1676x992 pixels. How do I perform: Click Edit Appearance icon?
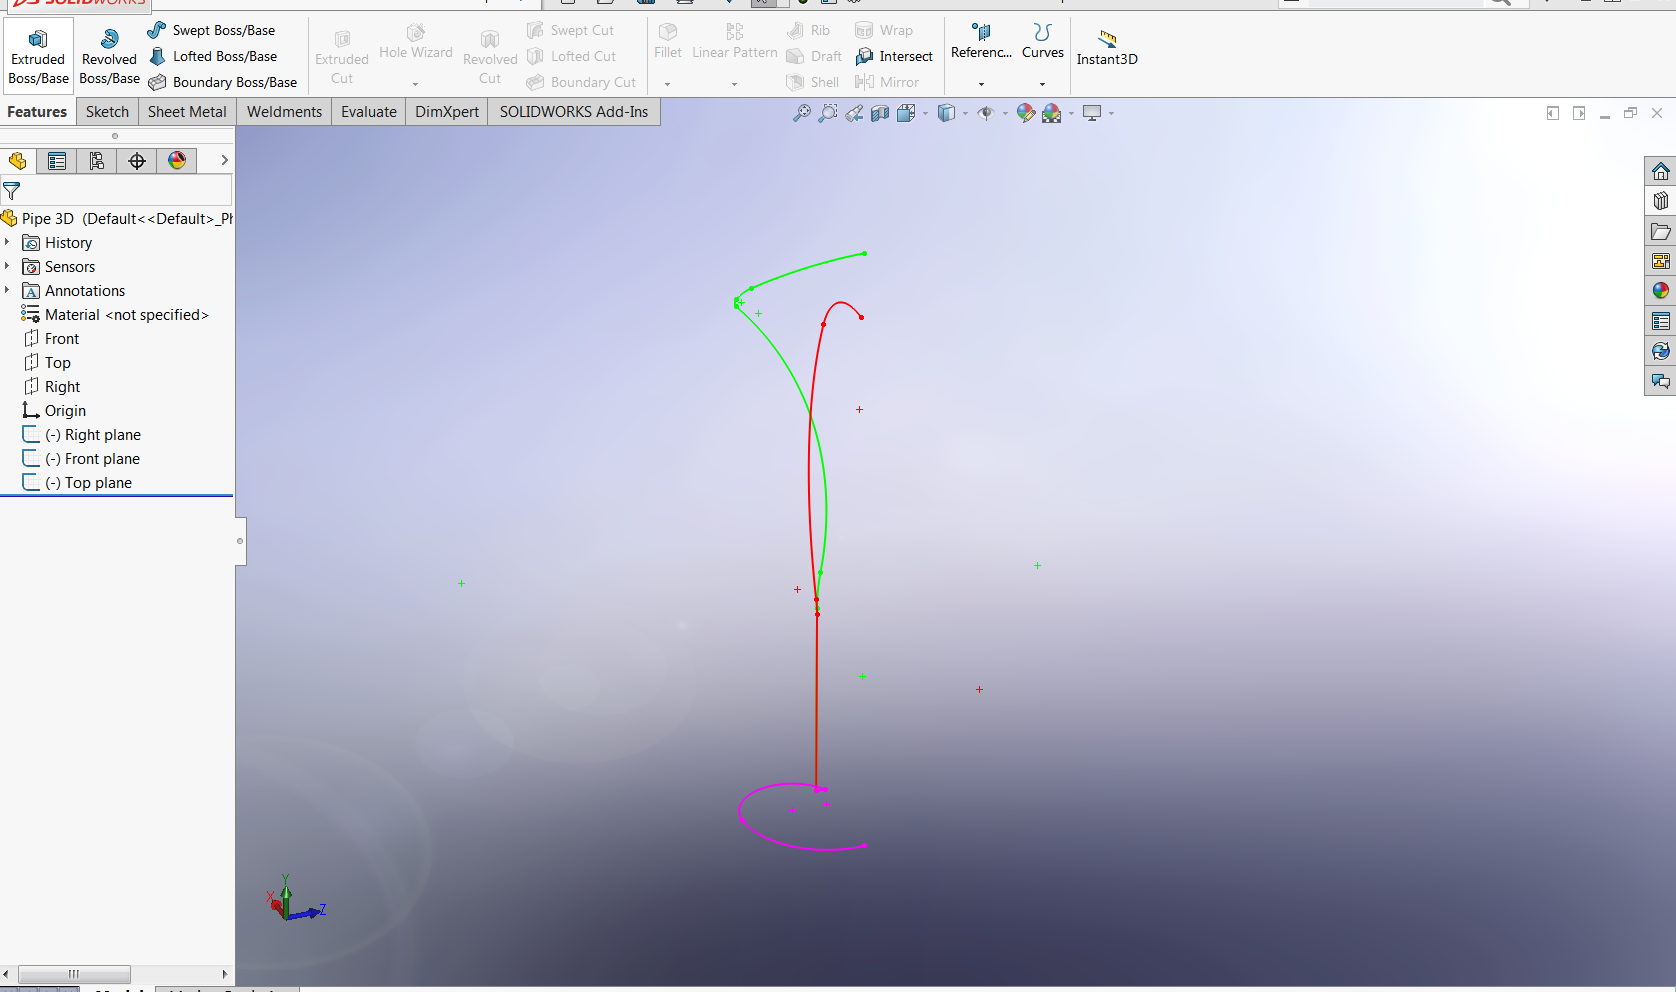click(1025, 113)
